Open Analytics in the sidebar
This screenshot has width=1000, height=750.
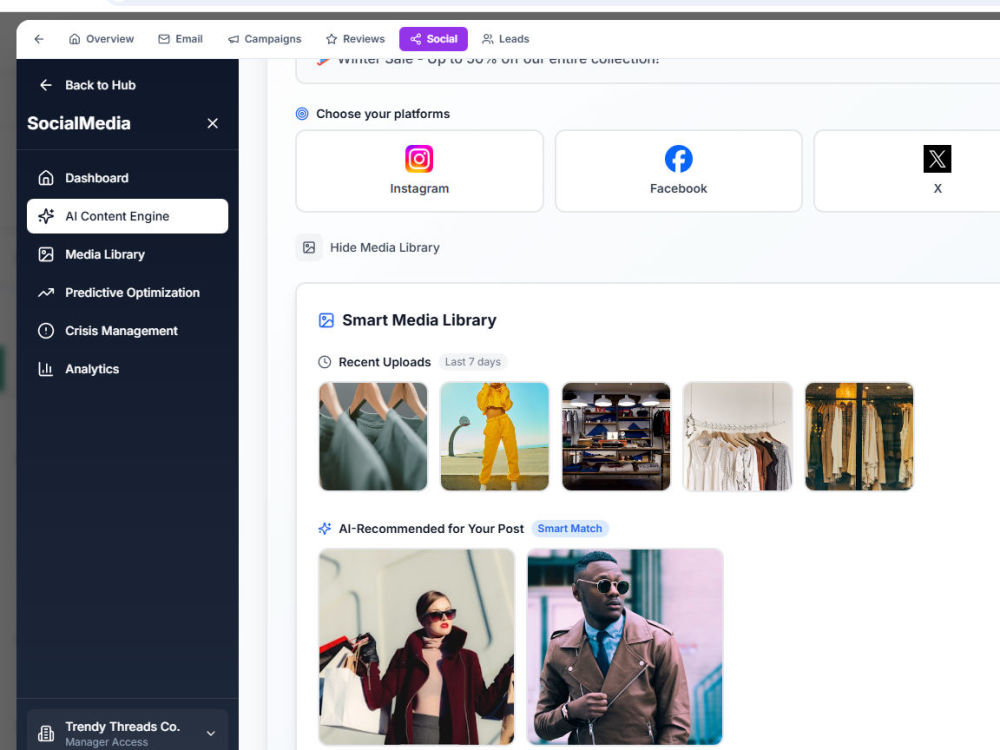click(128, 369)
